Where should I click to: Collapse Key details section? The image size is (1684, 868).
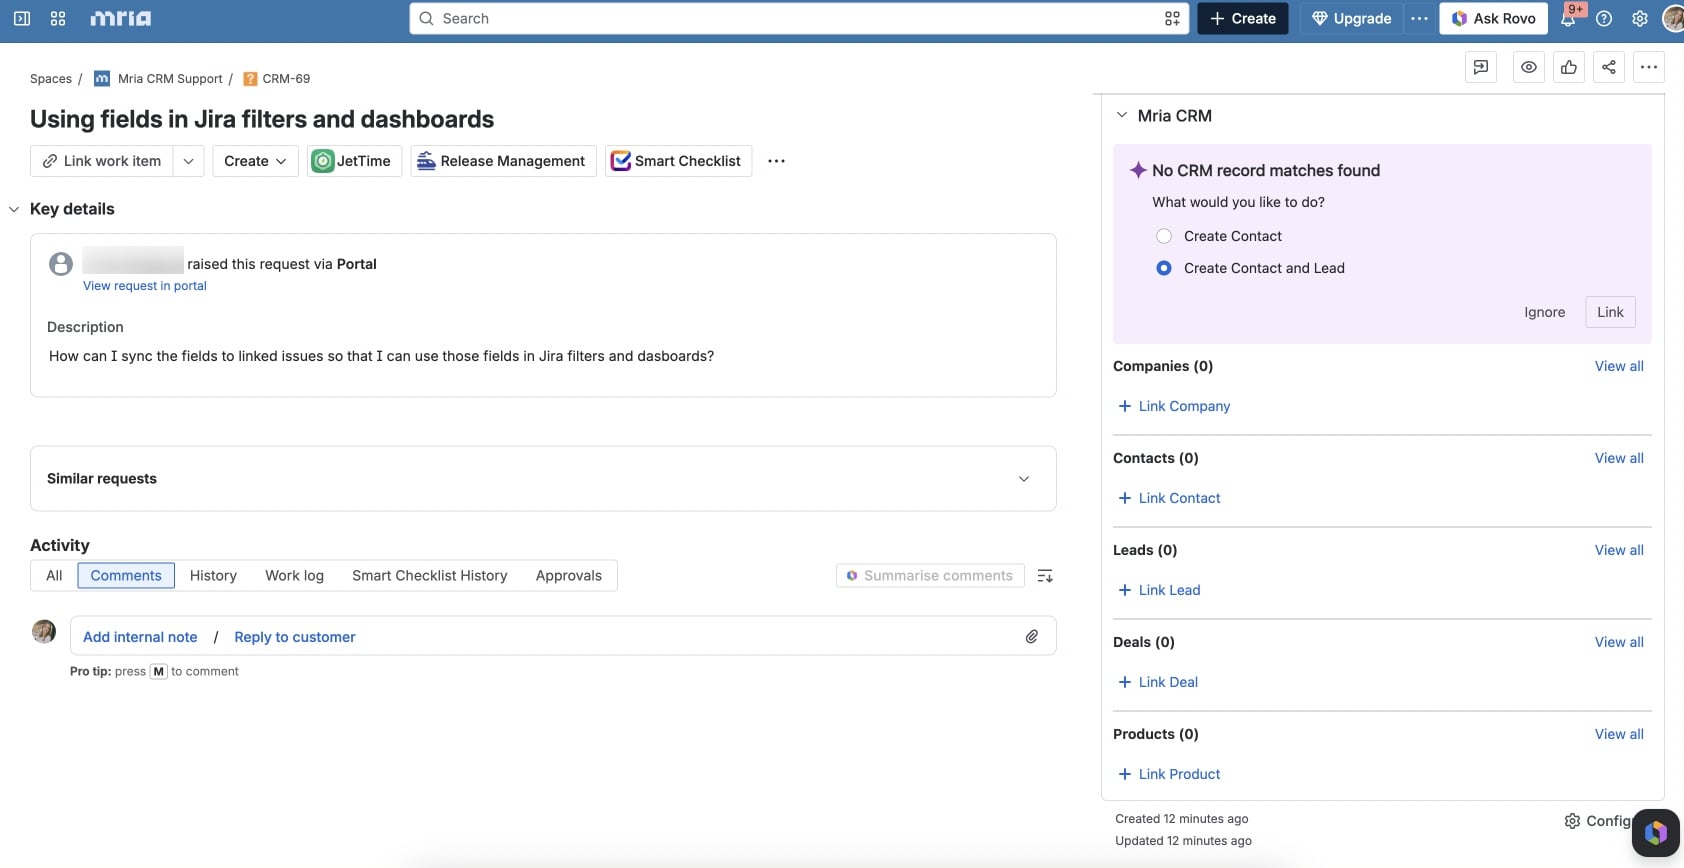[x=14, y=209]
